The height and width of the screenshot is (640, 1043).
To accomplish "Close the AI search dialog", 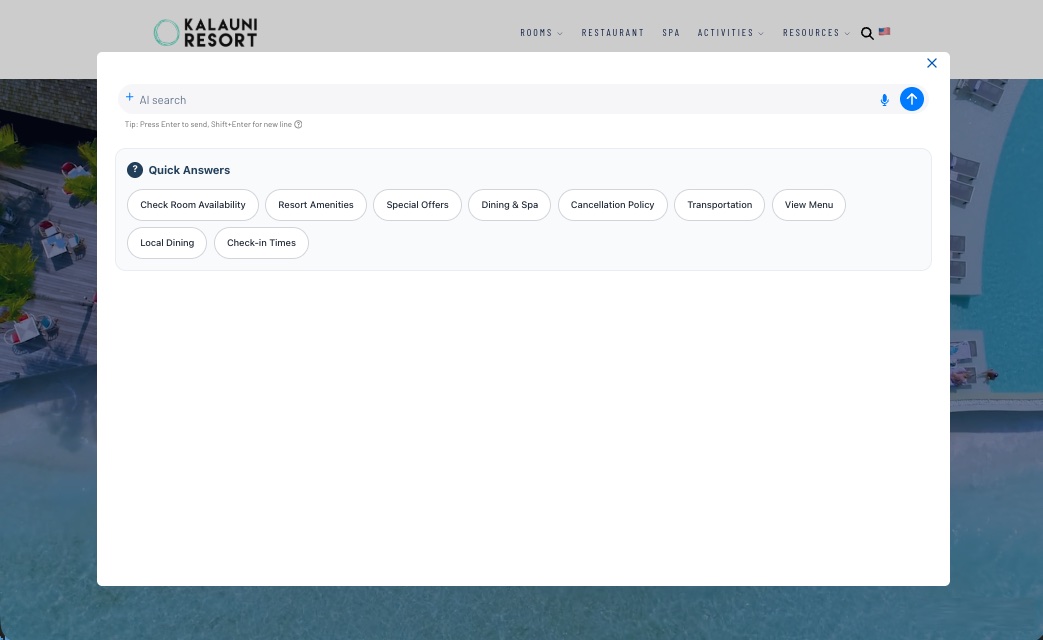I will (x=931, y=63).
